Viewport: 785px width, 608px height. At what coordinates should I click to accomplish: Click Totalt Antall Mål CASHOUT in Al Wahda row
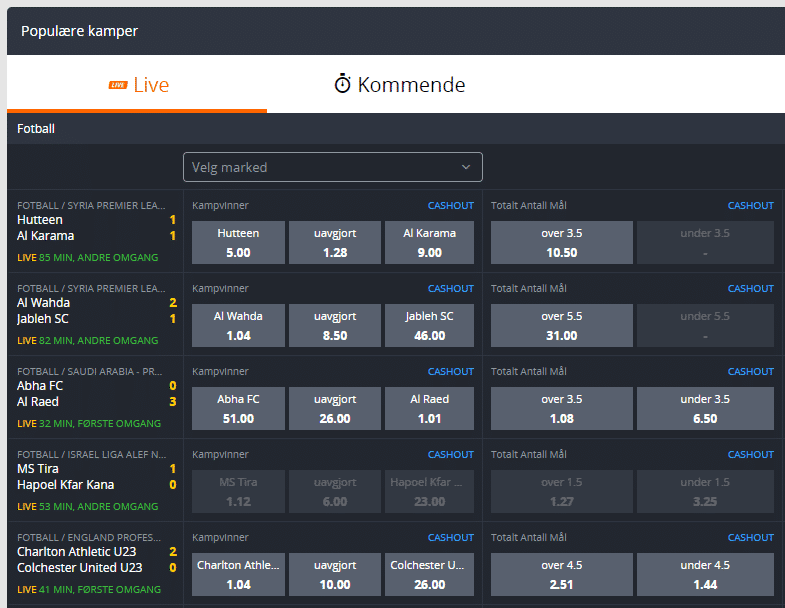click(x=750, y=289)
